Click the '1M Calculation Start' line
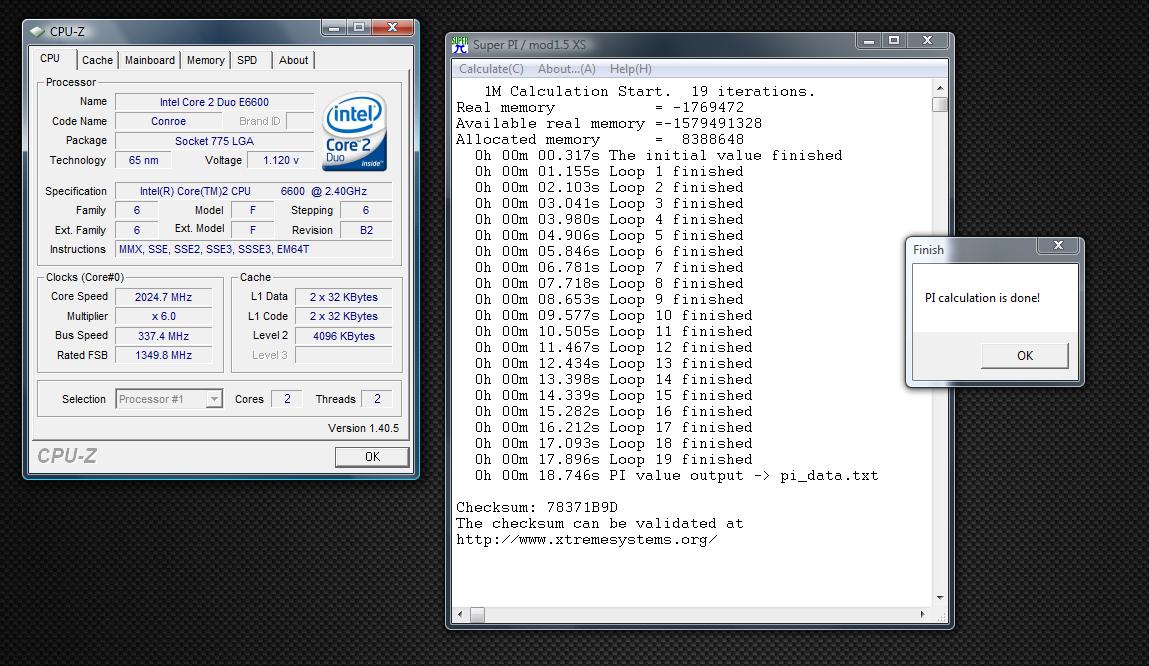Image resolution: width=1149 pixels, height=666 pixels. point(649,92)
